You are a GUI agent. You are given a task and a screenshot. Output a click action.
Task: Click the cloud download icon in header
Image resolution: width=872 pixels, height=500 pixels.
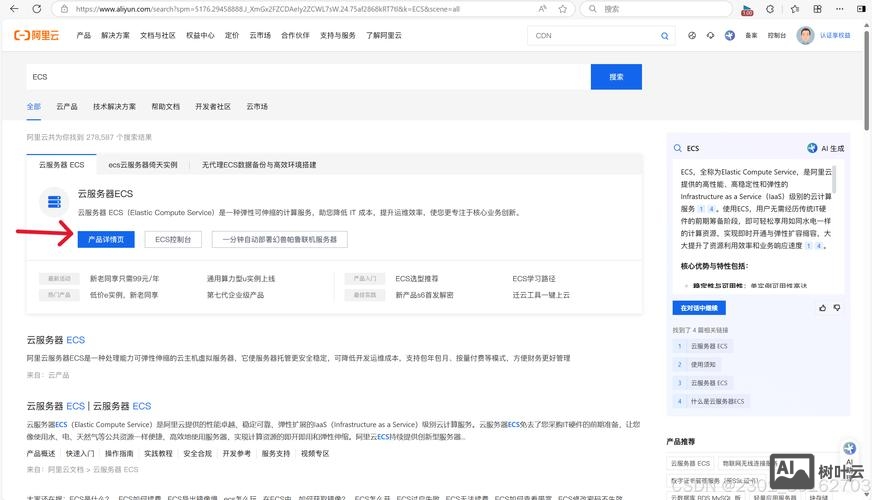coord(711,36)
